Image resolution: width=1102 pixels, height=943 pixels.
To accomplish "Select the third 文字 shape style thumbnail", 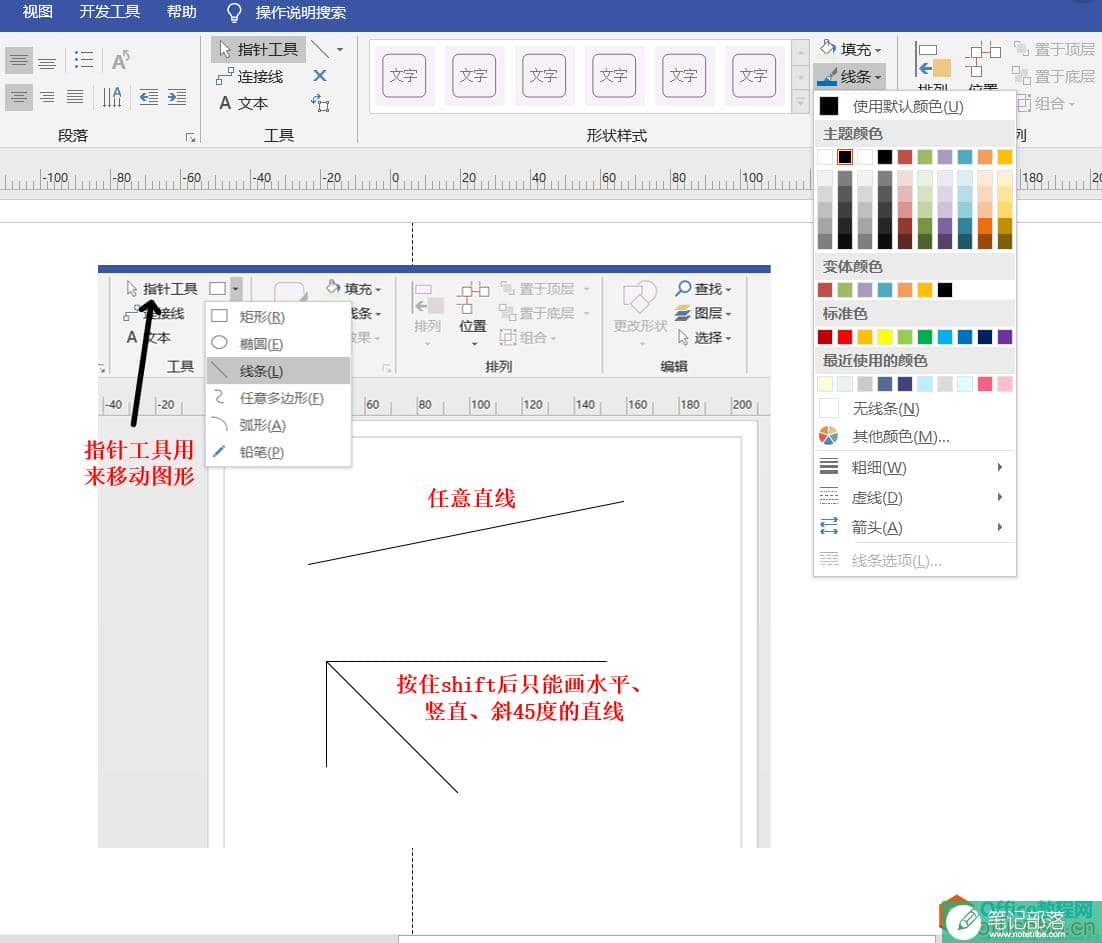I will [544, 75].
